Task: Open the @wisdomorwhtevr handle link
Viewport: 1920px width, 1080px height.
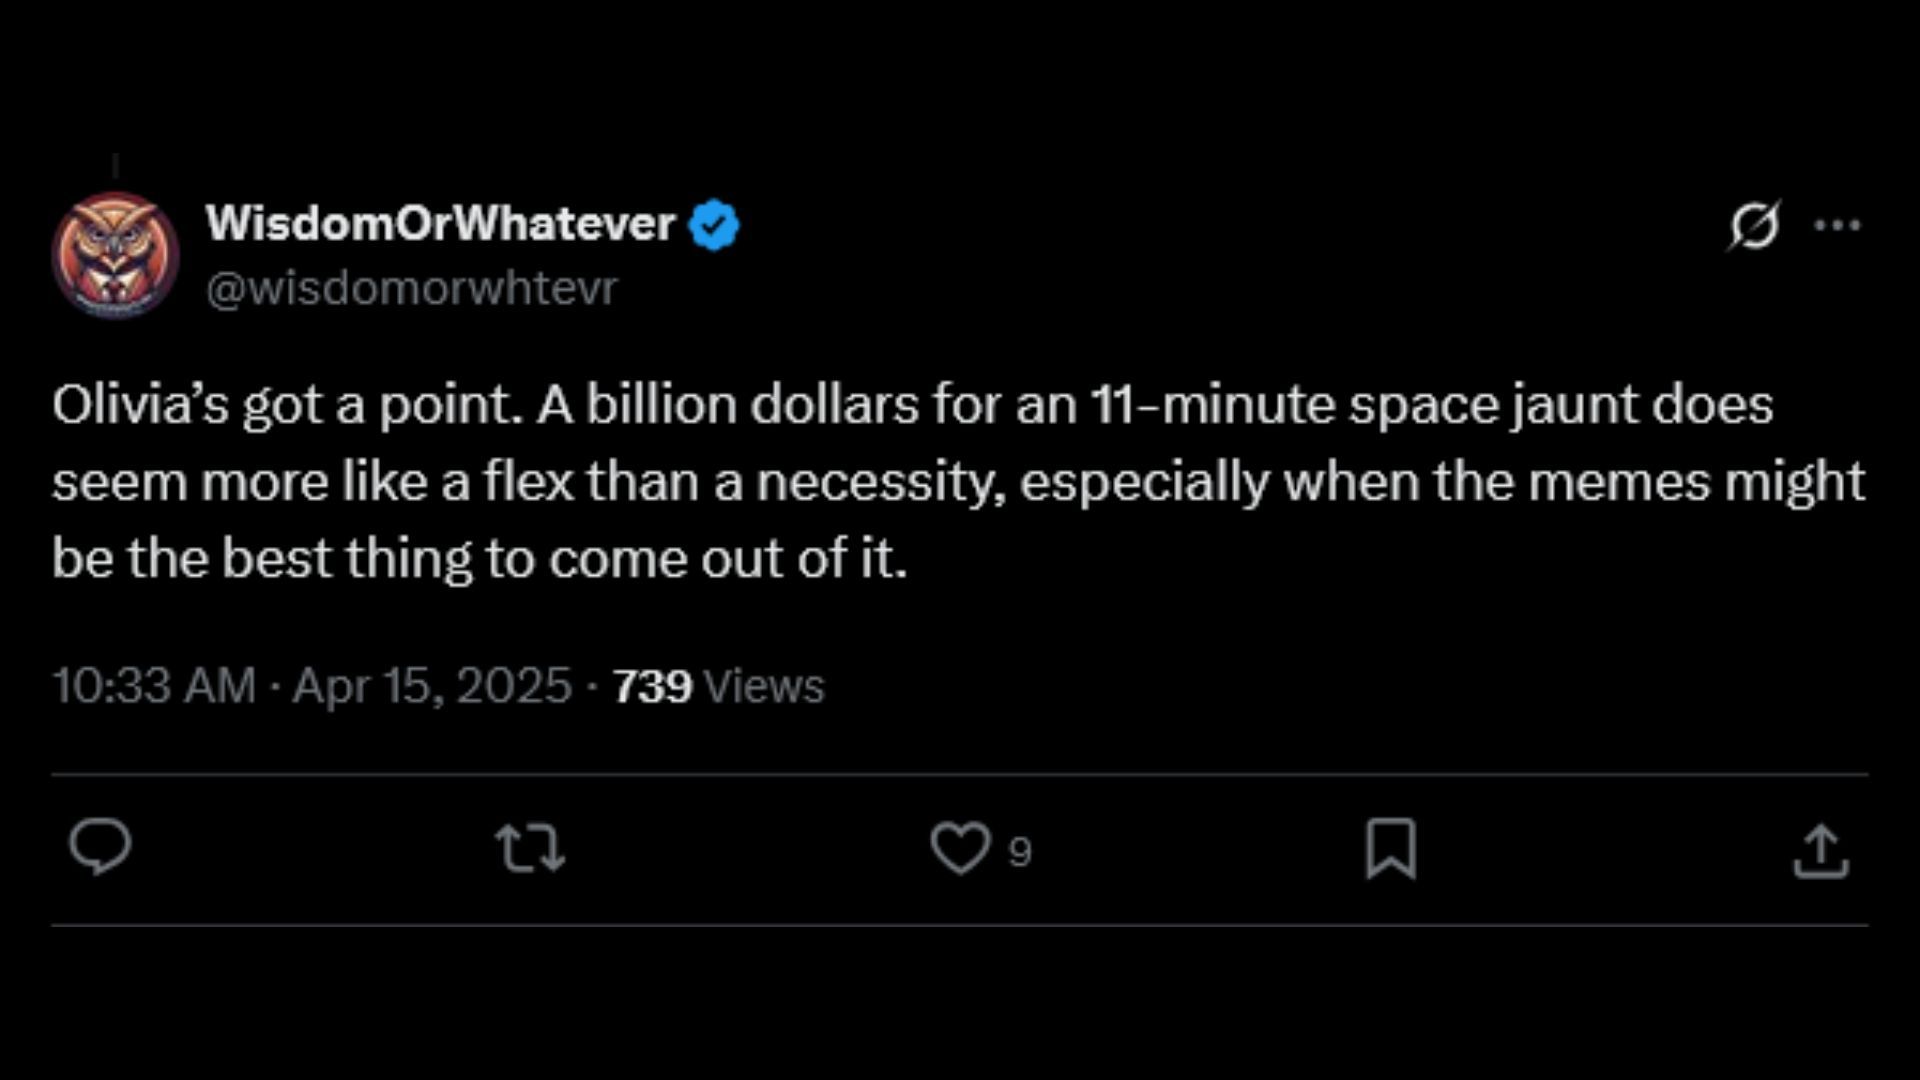Action: 411,289
